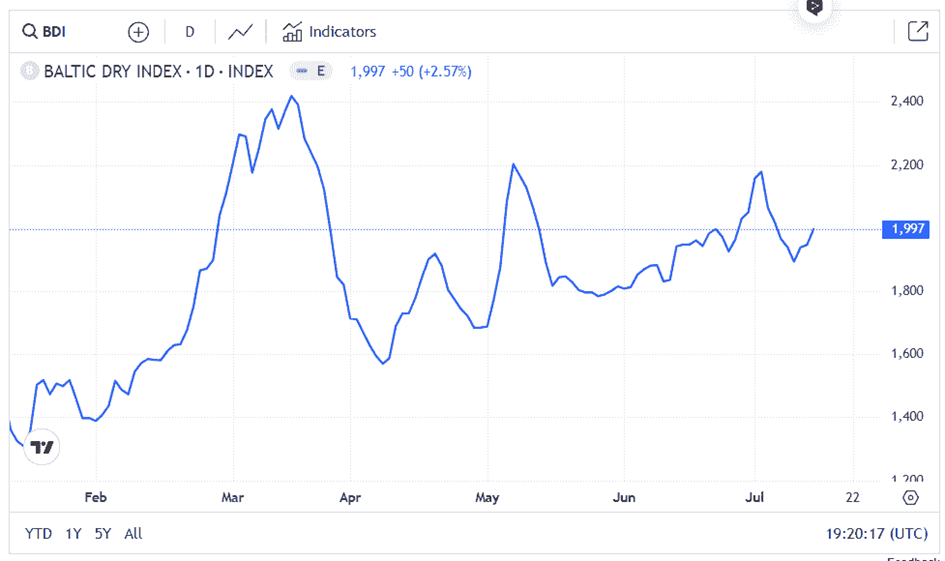
Task: Open the Indicators menu
Action: 329,32
